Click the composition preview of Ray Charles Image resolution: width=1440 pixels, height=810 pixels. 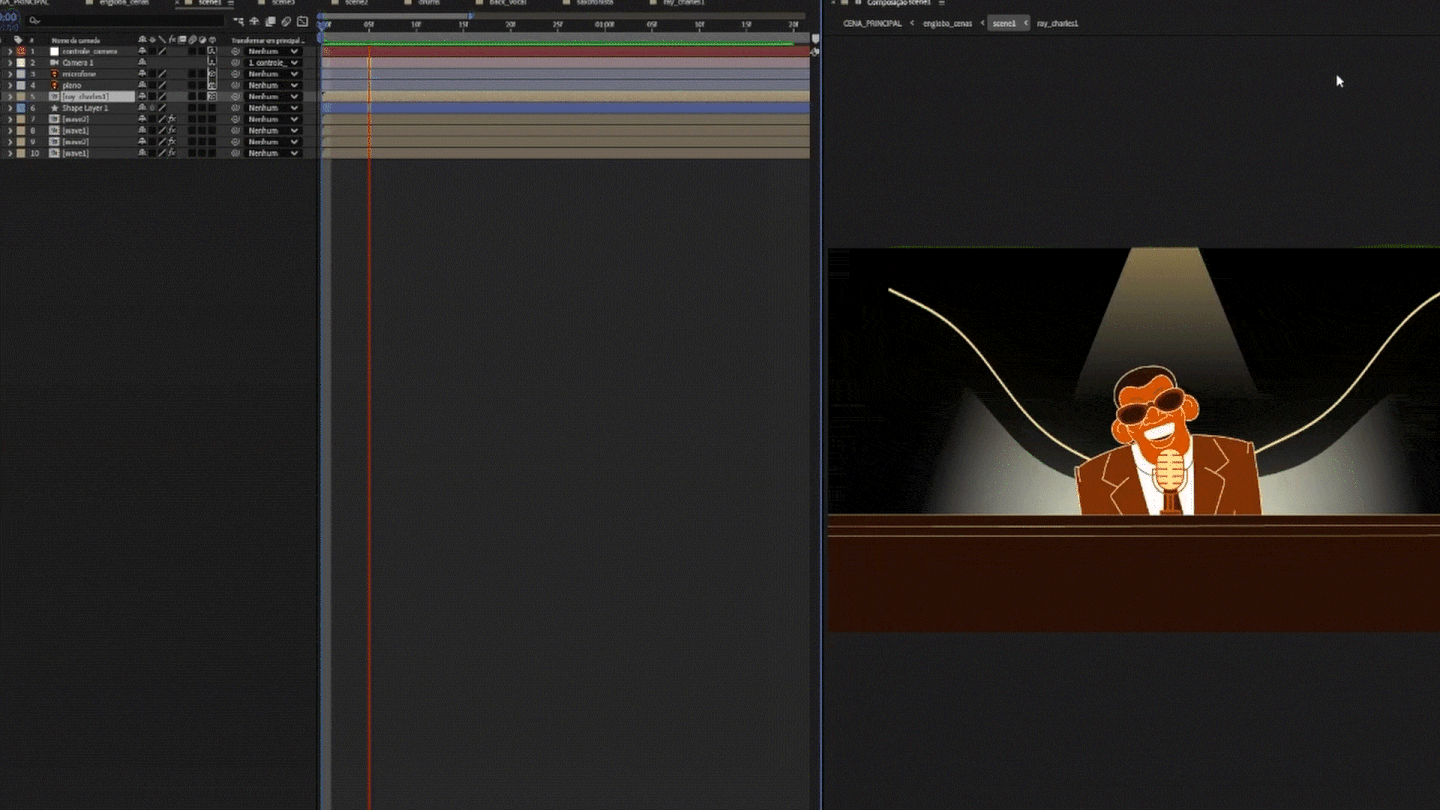pos(1134,439)
